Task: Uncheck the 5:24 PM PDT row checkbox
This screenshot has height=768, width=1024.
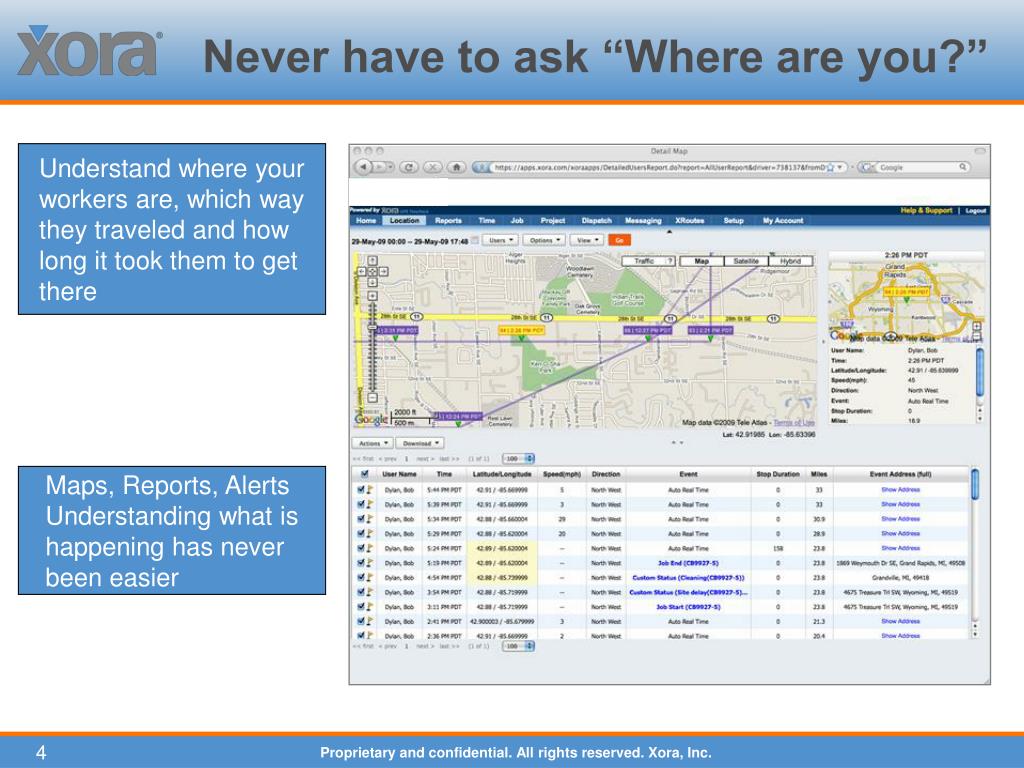Action: pos(360,548)
